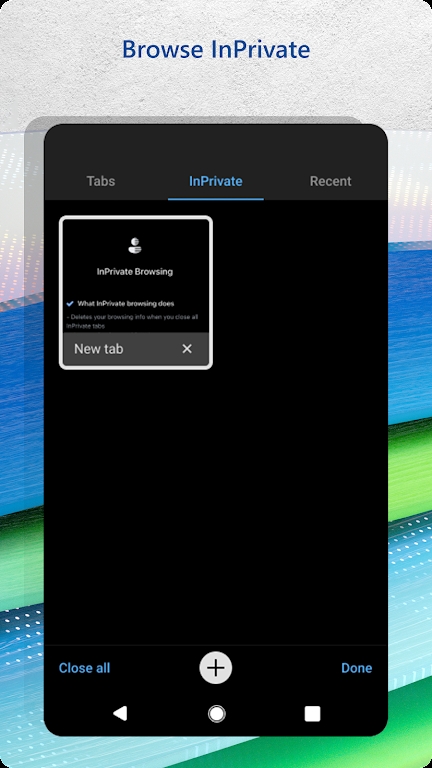
Task: Tap the Android home circle button
Action: tap(216, 714)
